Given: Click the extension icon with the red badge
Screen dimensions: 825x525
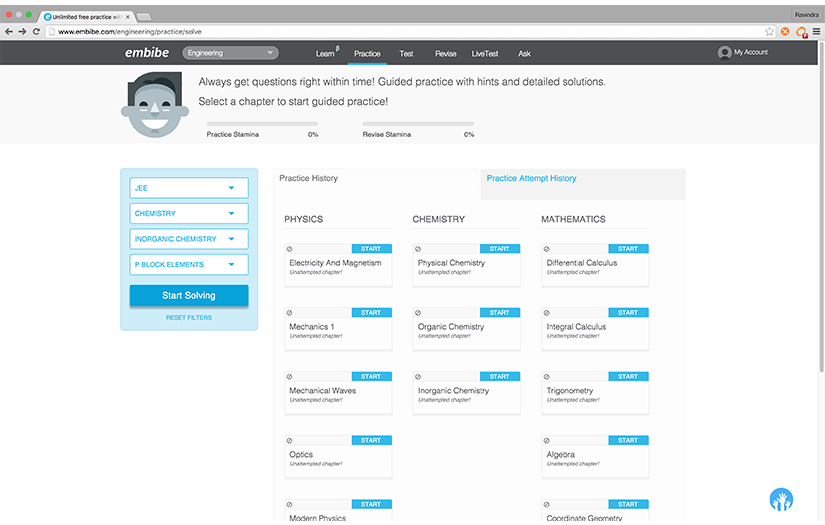Looking at the screenshot, I should tap(801, 32).
